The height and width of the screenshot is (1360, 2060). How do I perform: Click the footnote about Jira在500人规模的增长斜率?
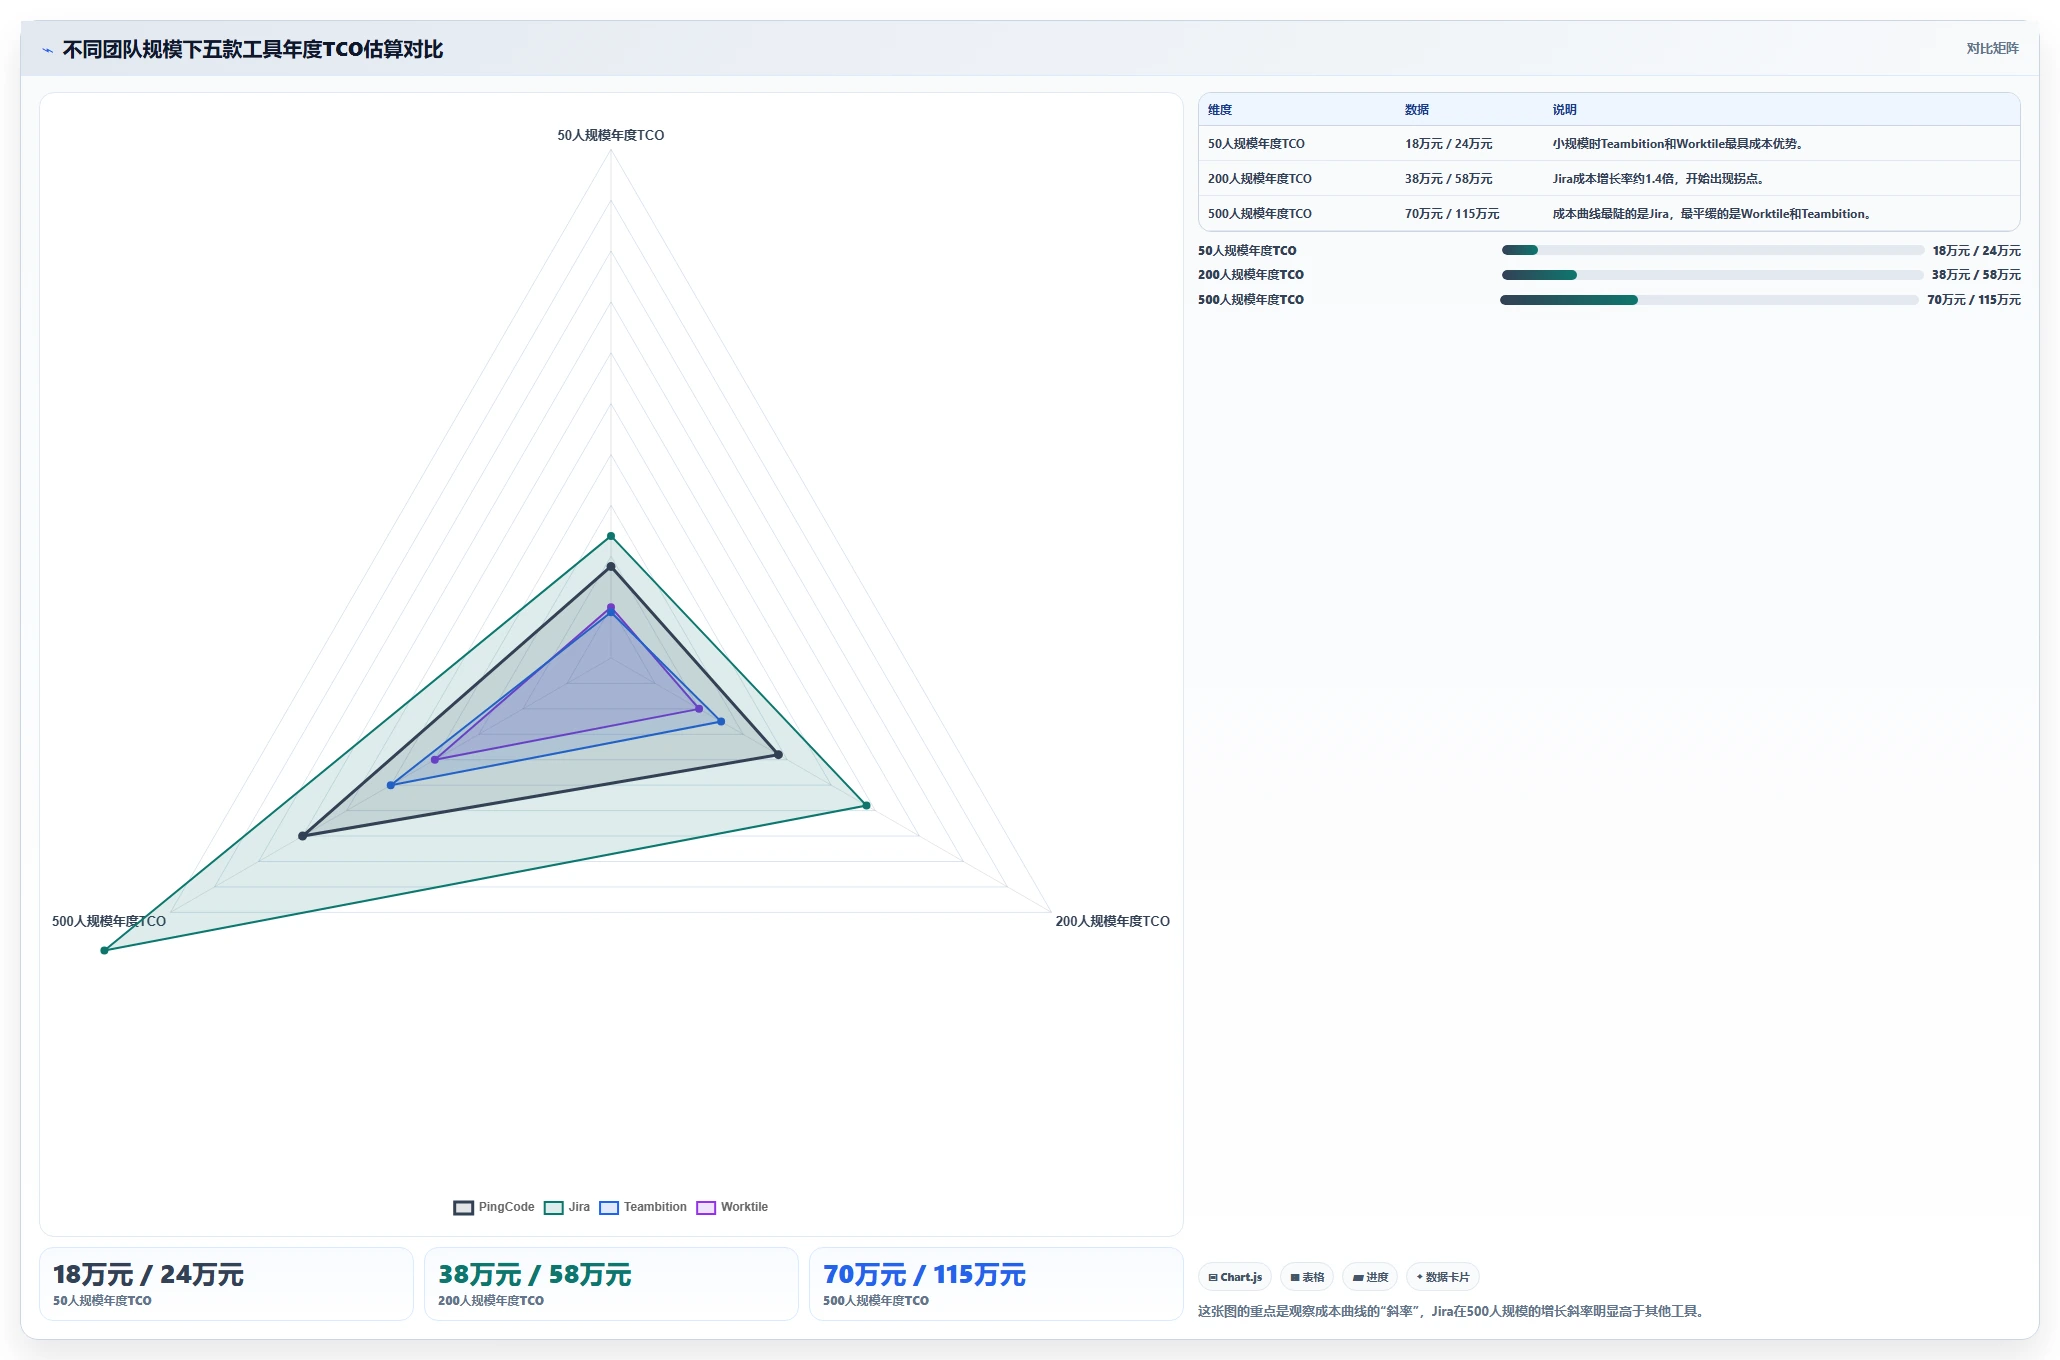pos(1452,1311)
